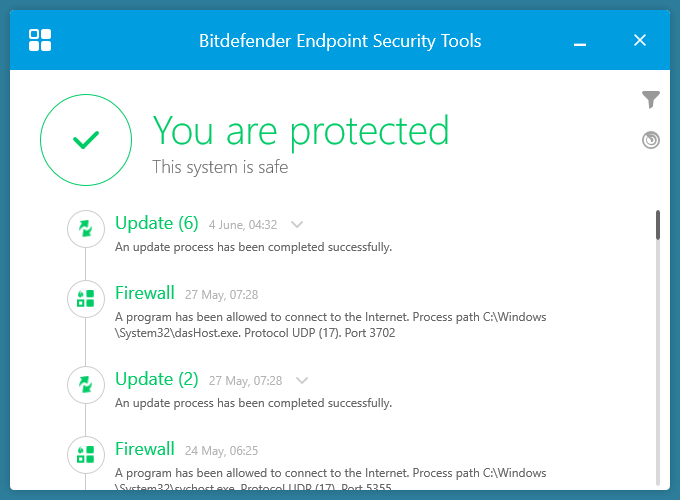Minimize the Bitdefender window

point(581,41)
